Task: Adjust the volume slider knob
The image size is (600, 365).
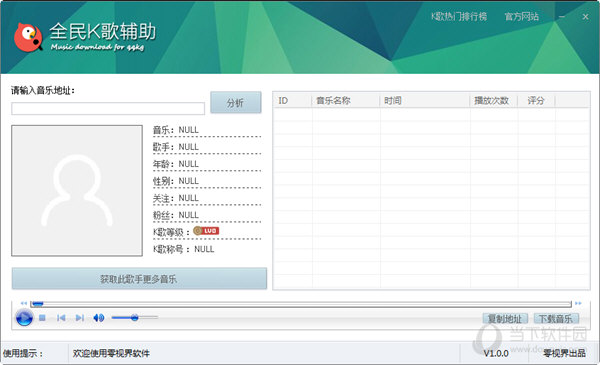Action: click(x=134, y=317)
